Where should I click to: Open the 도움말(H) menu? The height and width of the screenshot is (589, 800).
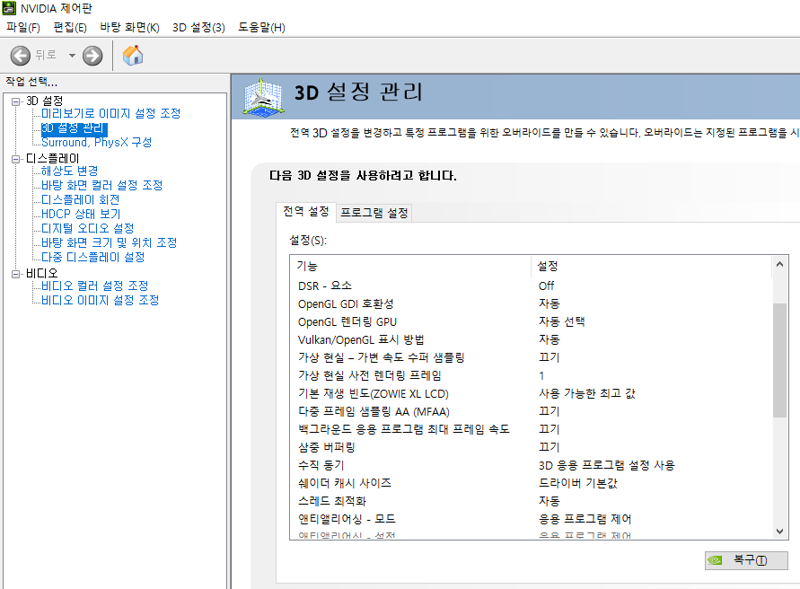(x=261, y=28)
